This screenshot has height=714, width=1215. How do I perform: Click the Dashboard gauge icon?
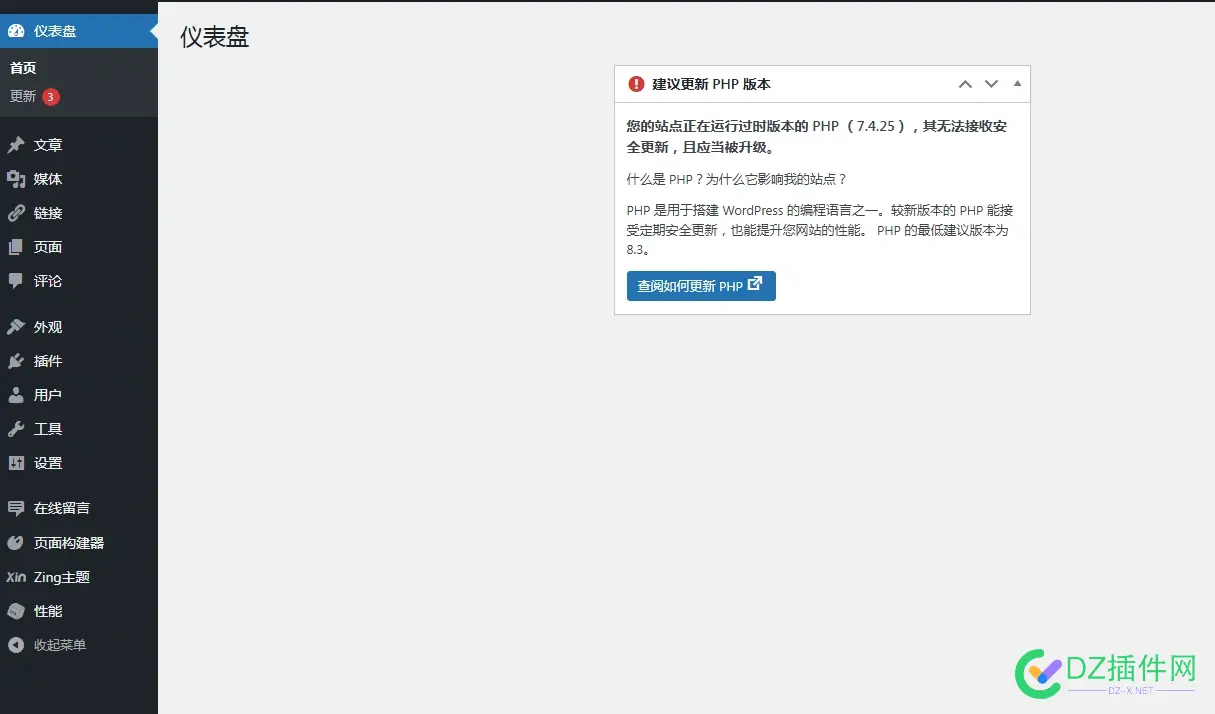point(16,31)
